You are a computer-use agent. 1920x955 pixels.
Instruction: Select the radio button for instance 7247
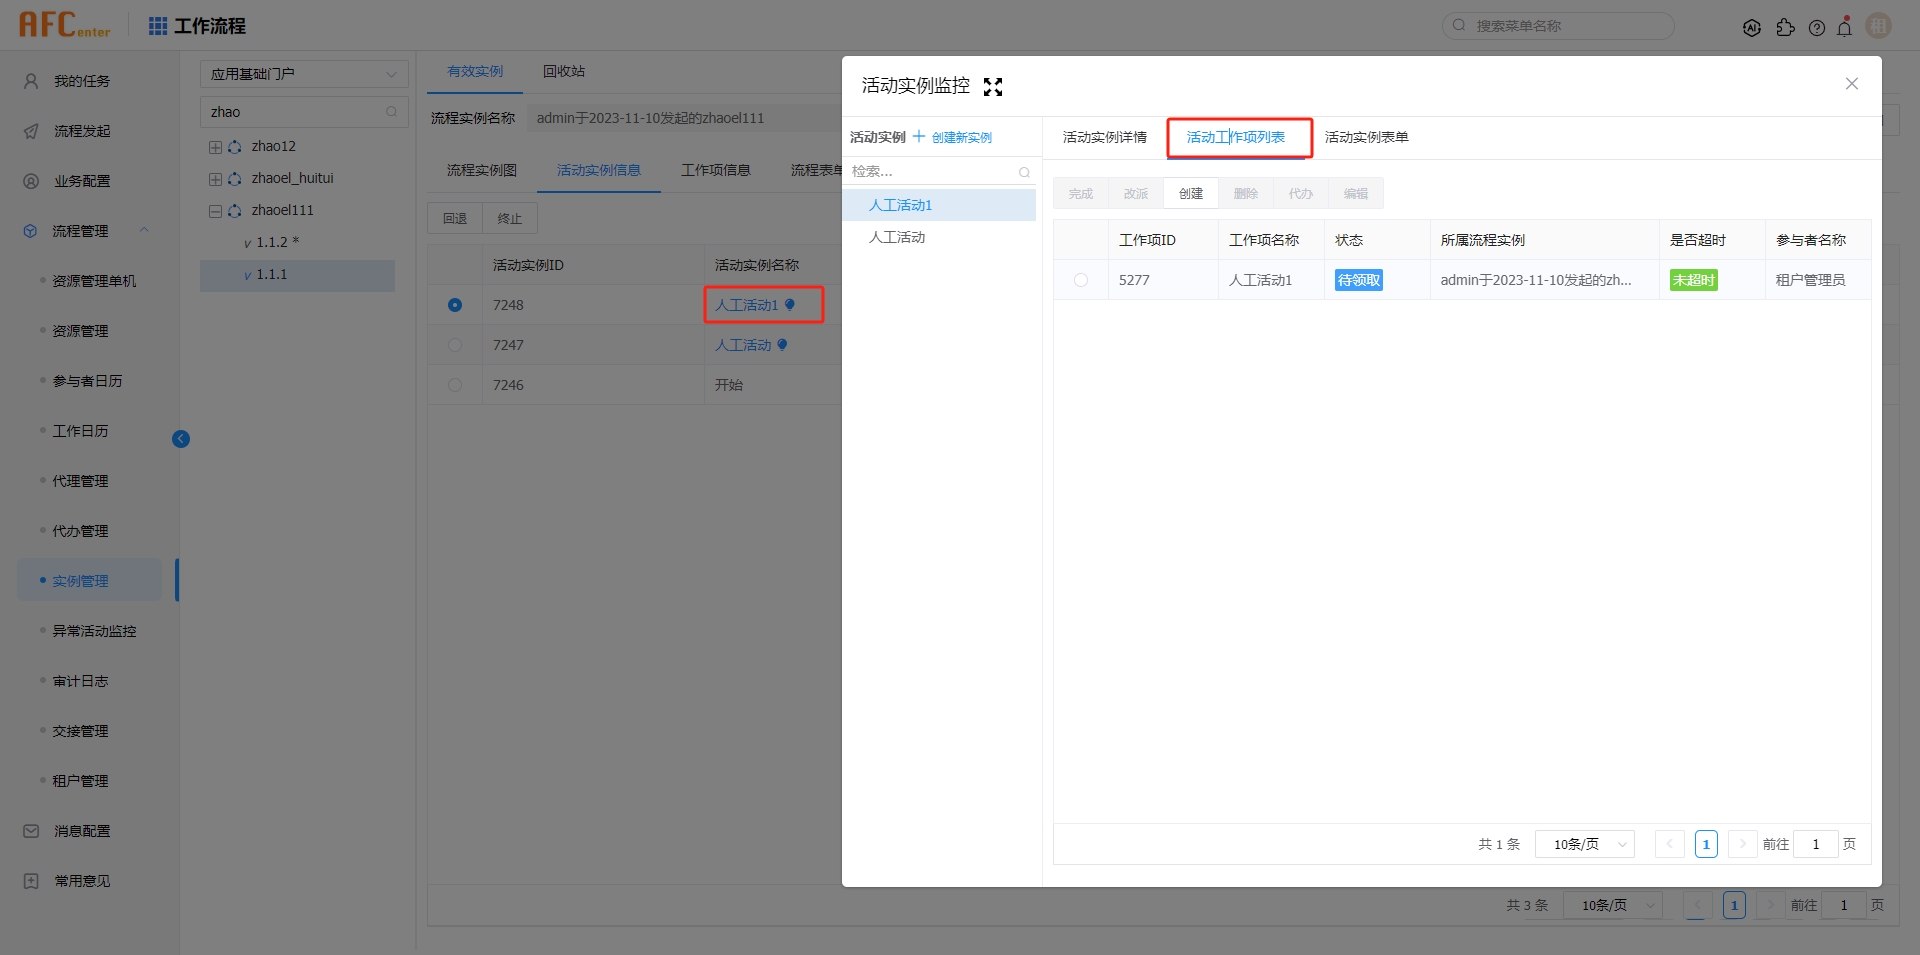455,345
